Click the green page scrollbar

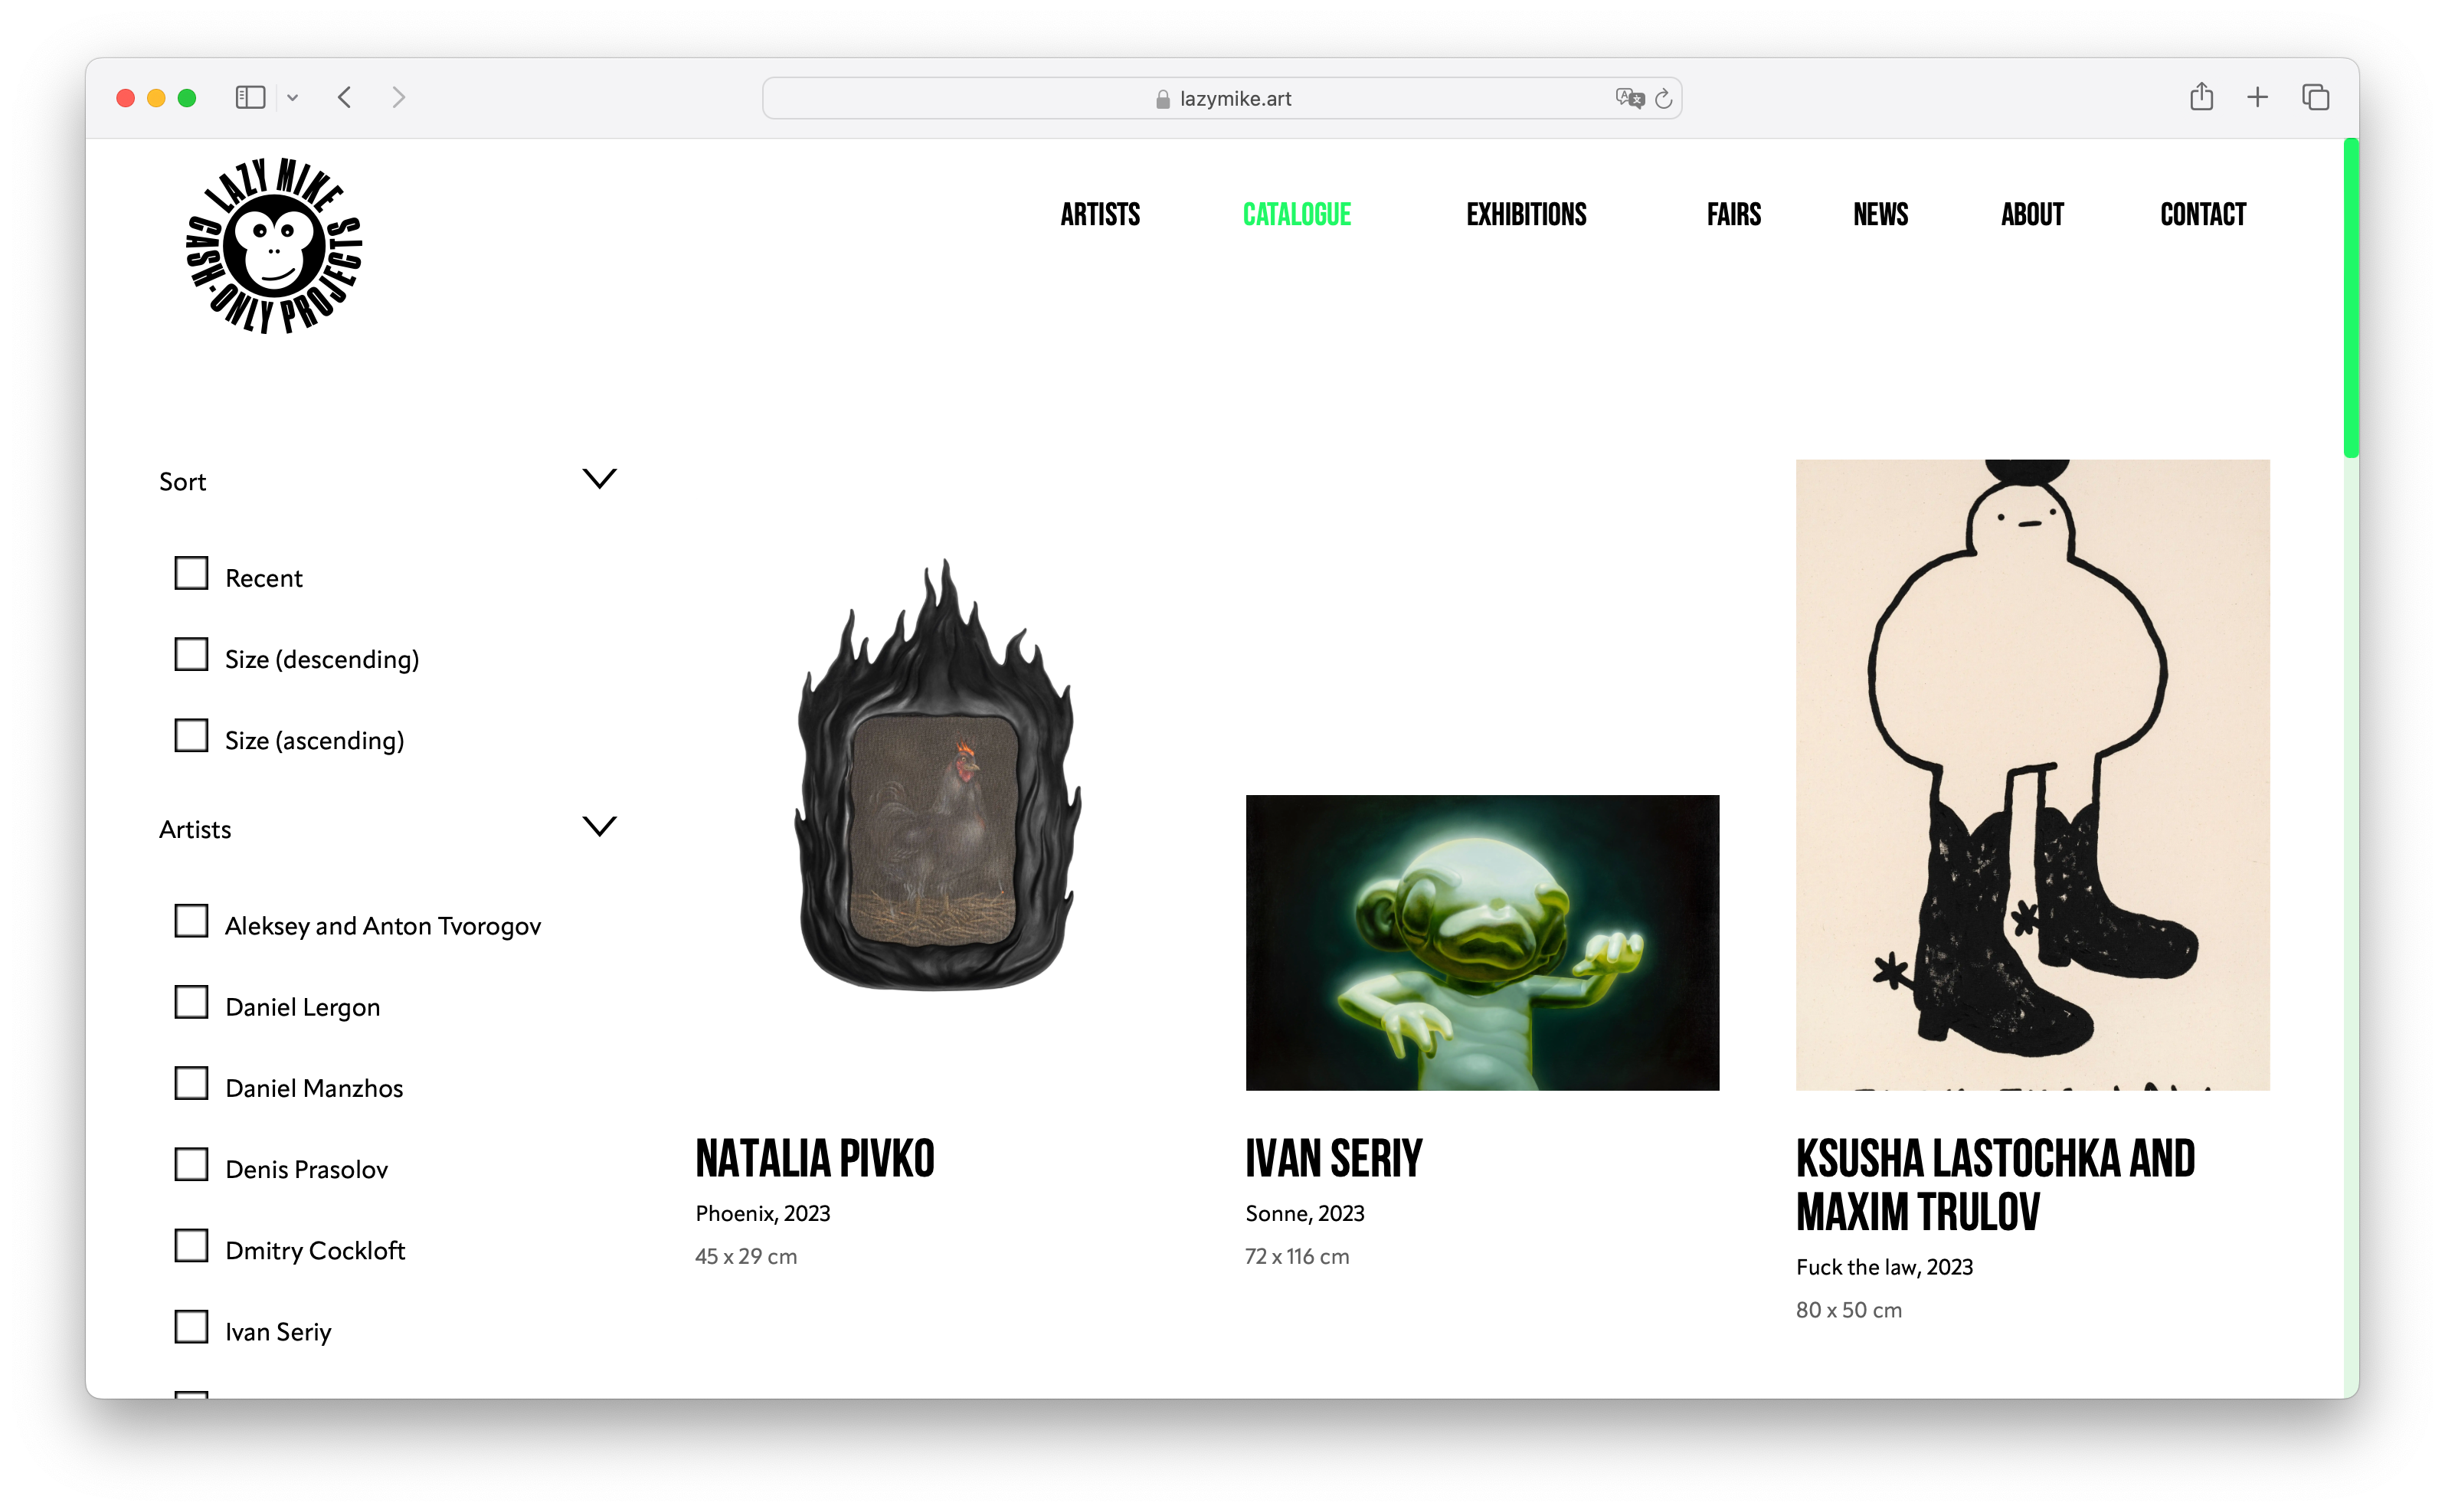(x=2351, y=298)
